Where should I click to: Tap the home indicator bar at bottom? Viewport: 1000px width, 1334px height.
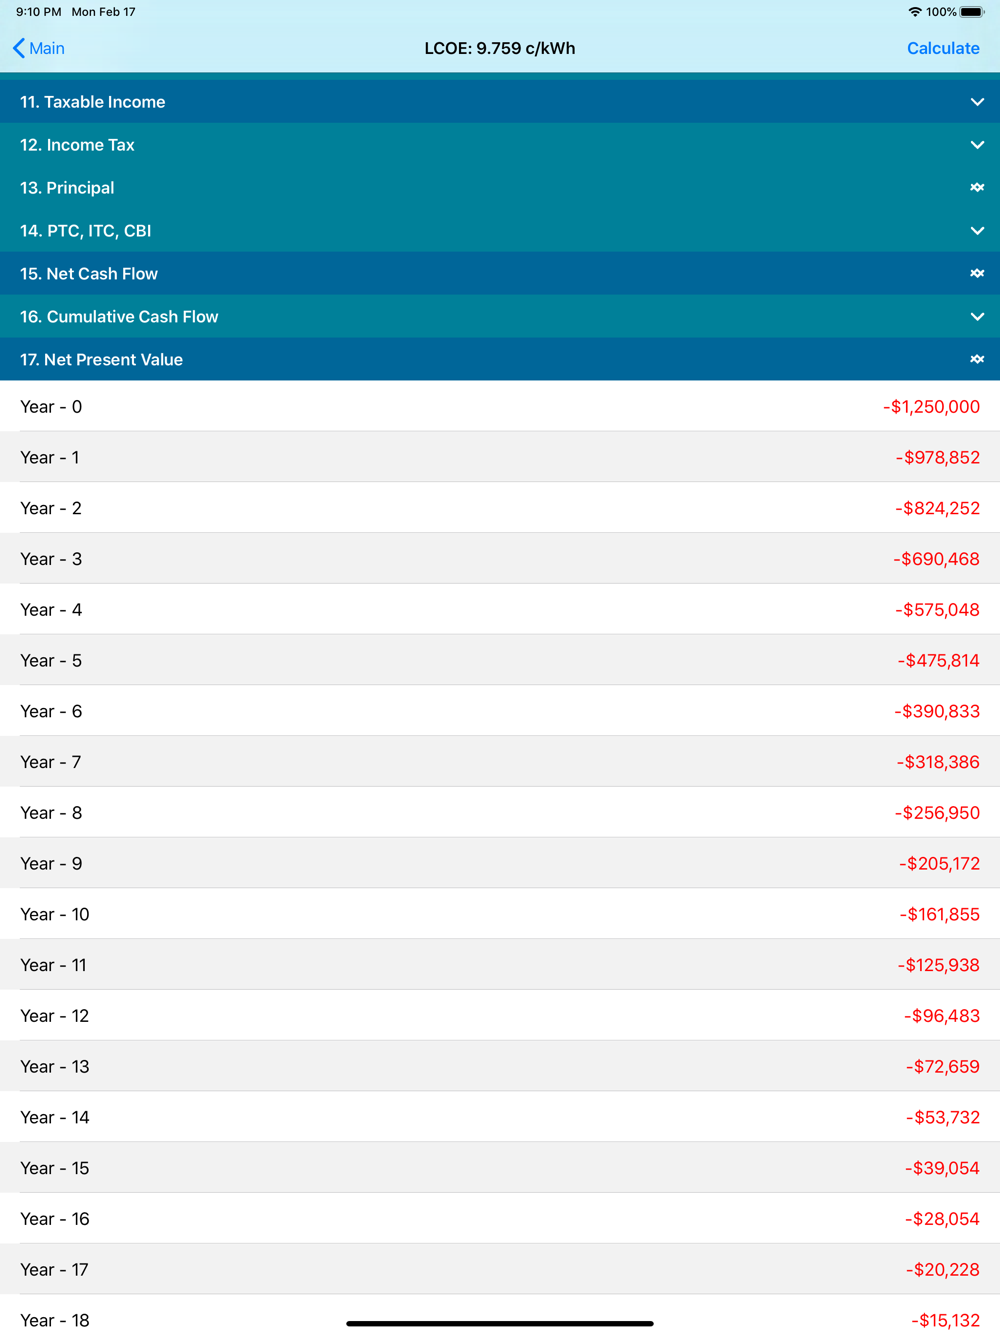[x=500, y=1323]
